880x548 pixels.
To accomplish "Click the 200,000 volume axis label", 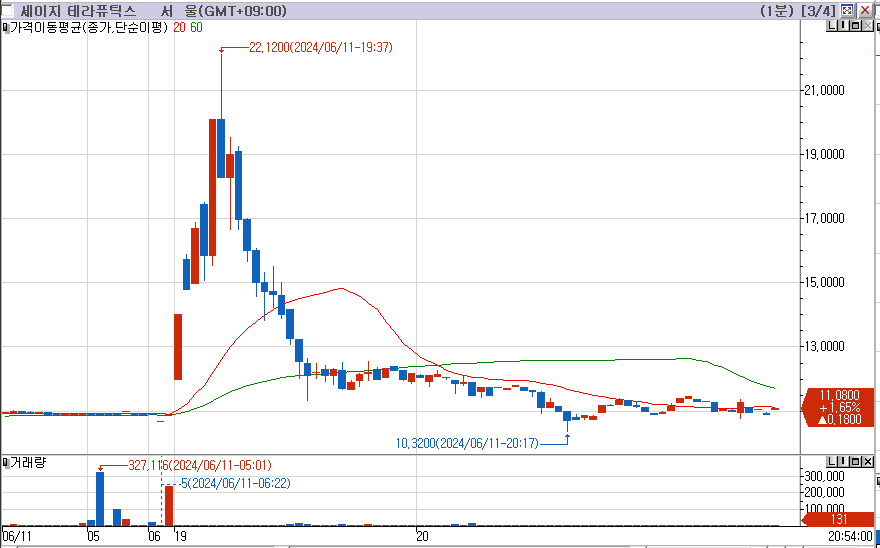I will (824, 492).
